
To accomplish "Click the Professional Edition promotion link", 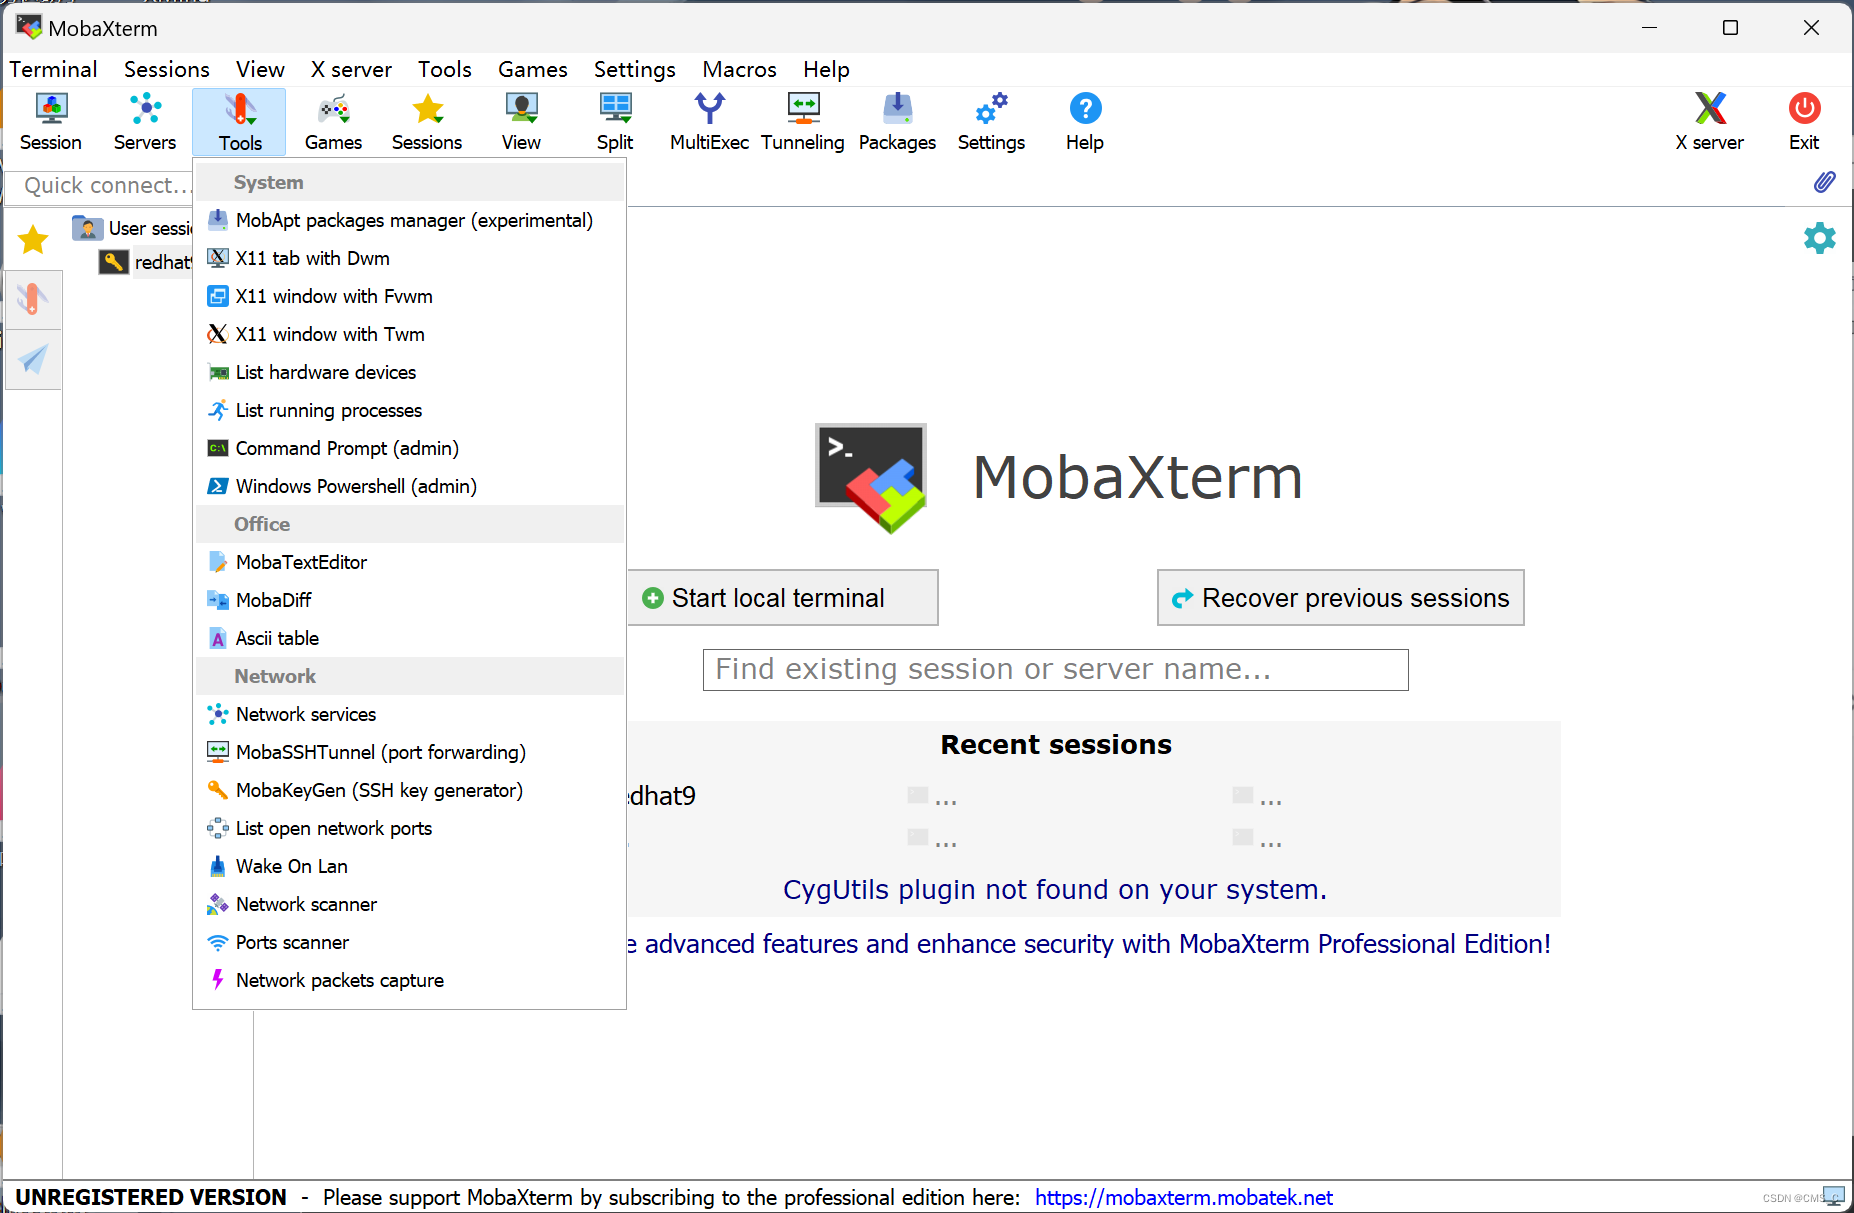I will [1089, 944].
